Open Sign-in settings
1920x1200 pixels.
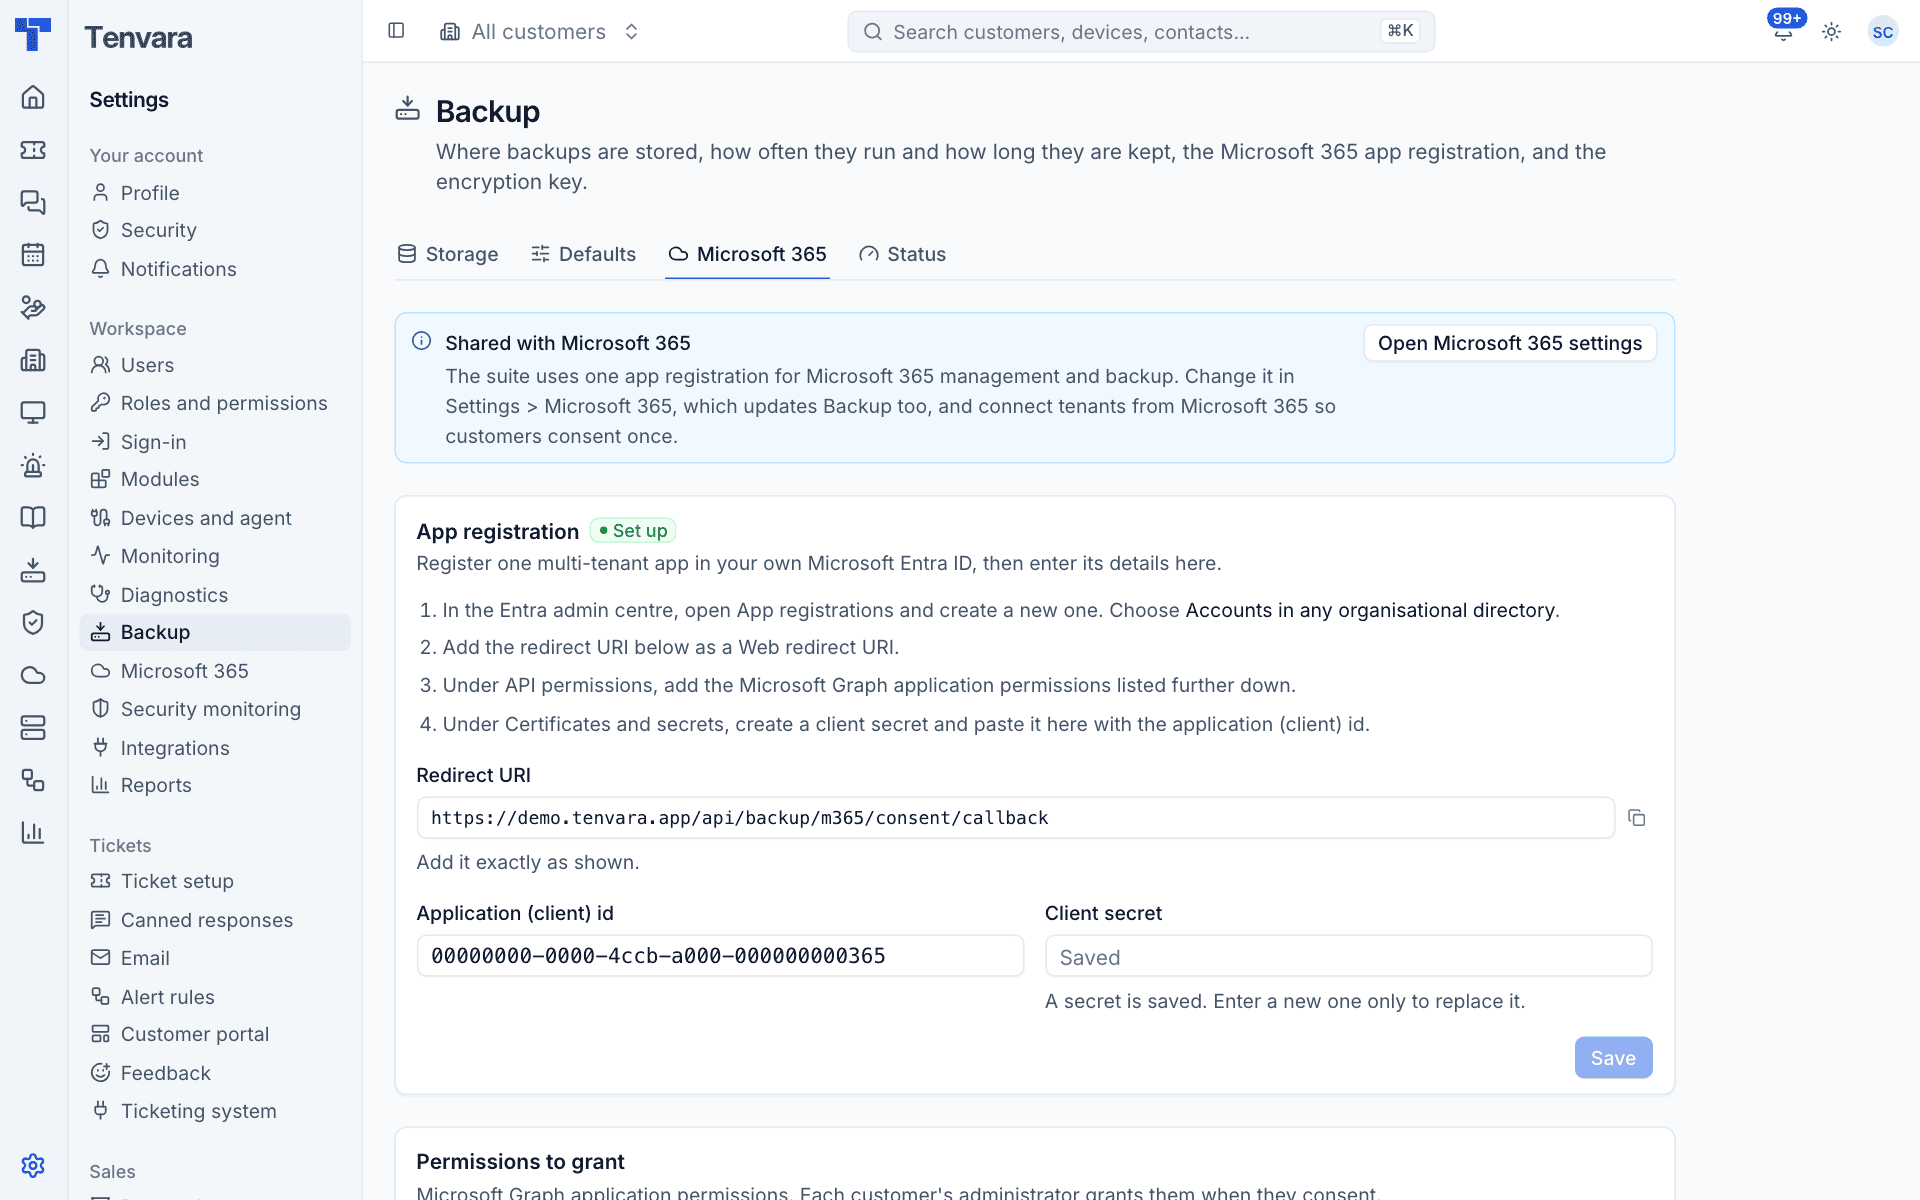tap(215, 442)
